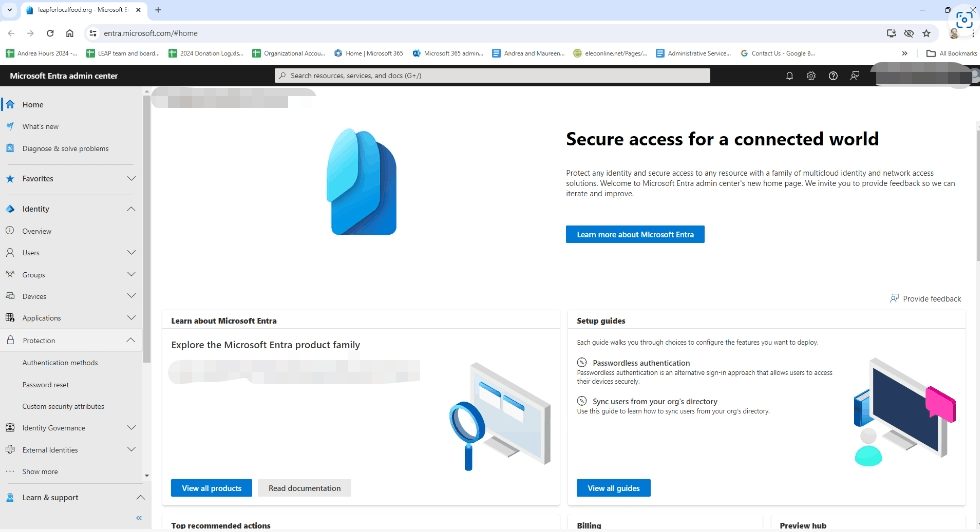The width and height of the screenshot is (980, 532).
Task: Open the What's new sidebar icon
Action: [10, 126]
